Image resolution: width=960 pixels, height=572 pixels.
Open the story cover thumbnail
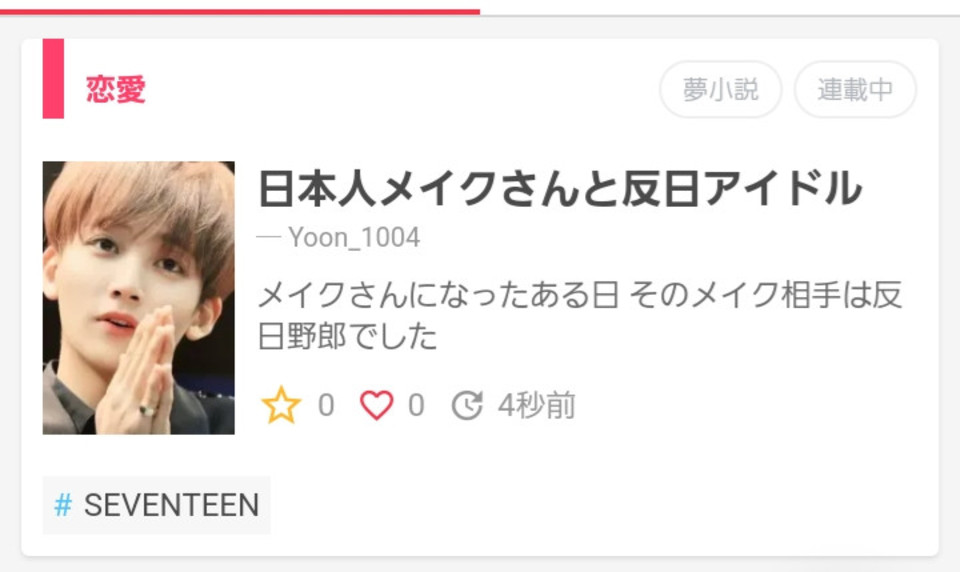(138, 298)
